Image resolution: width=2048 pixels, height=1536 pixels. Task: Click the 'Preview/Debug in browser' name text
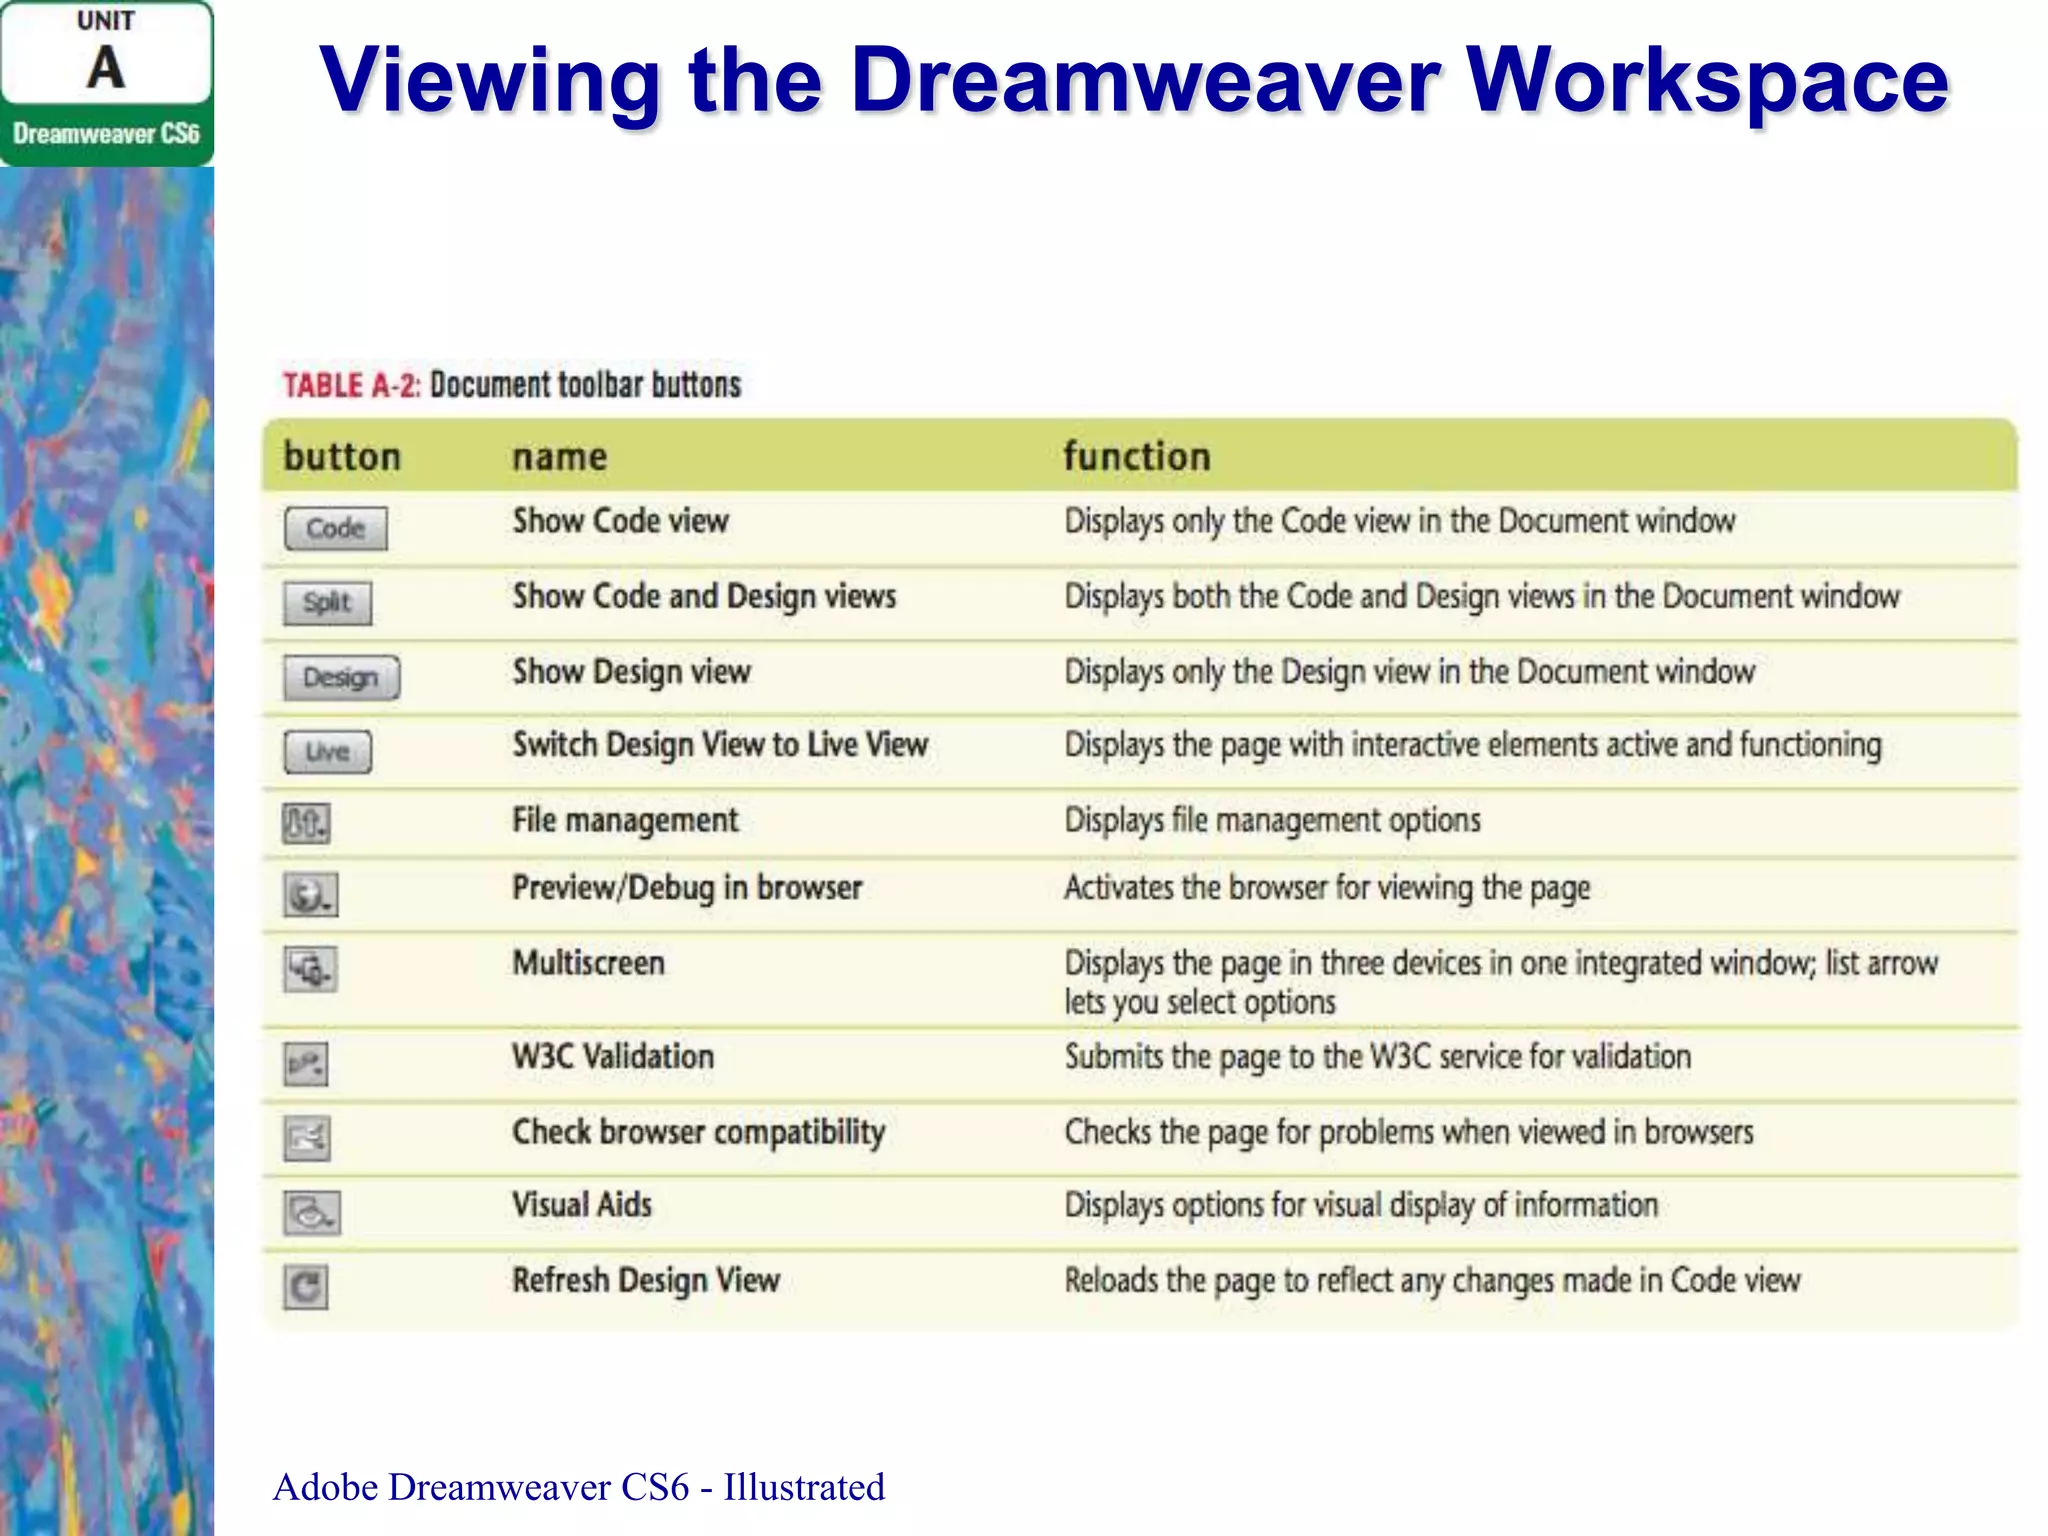(687, 888)
